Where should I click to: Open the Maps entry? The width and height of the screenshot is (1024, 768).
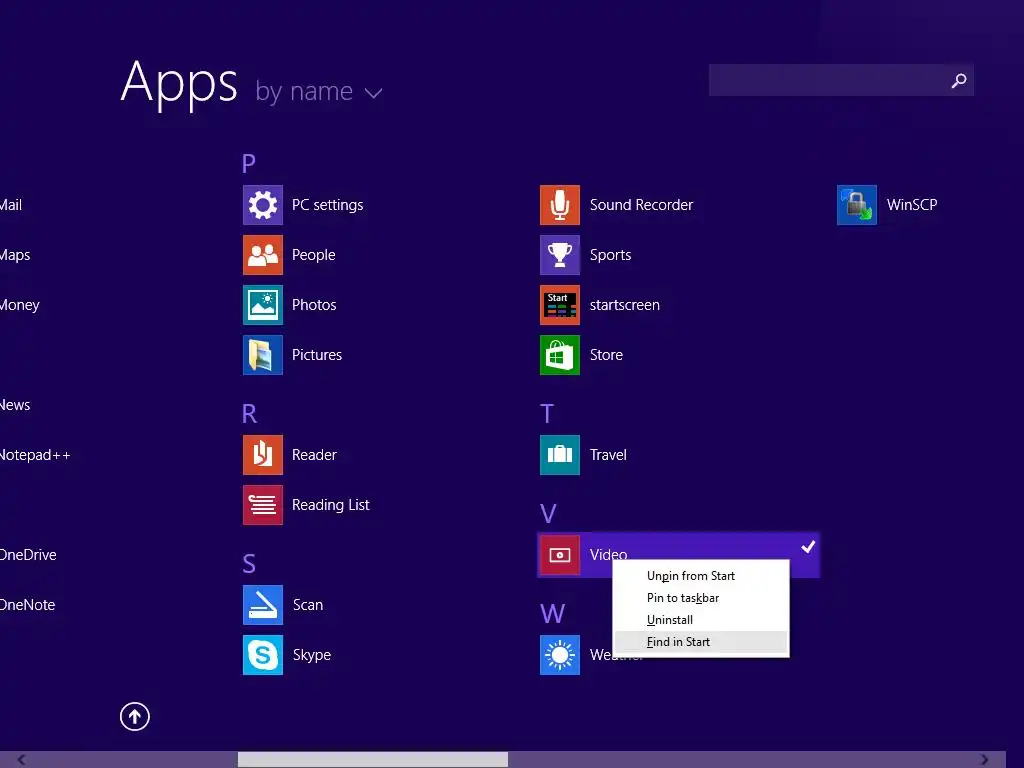pos(14,255)
